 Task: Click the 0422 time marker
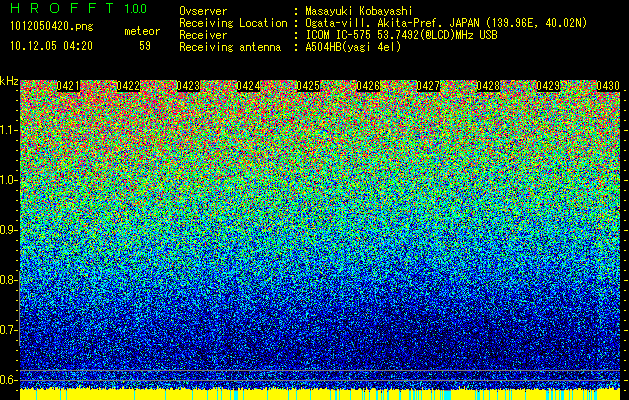[128, 86]
